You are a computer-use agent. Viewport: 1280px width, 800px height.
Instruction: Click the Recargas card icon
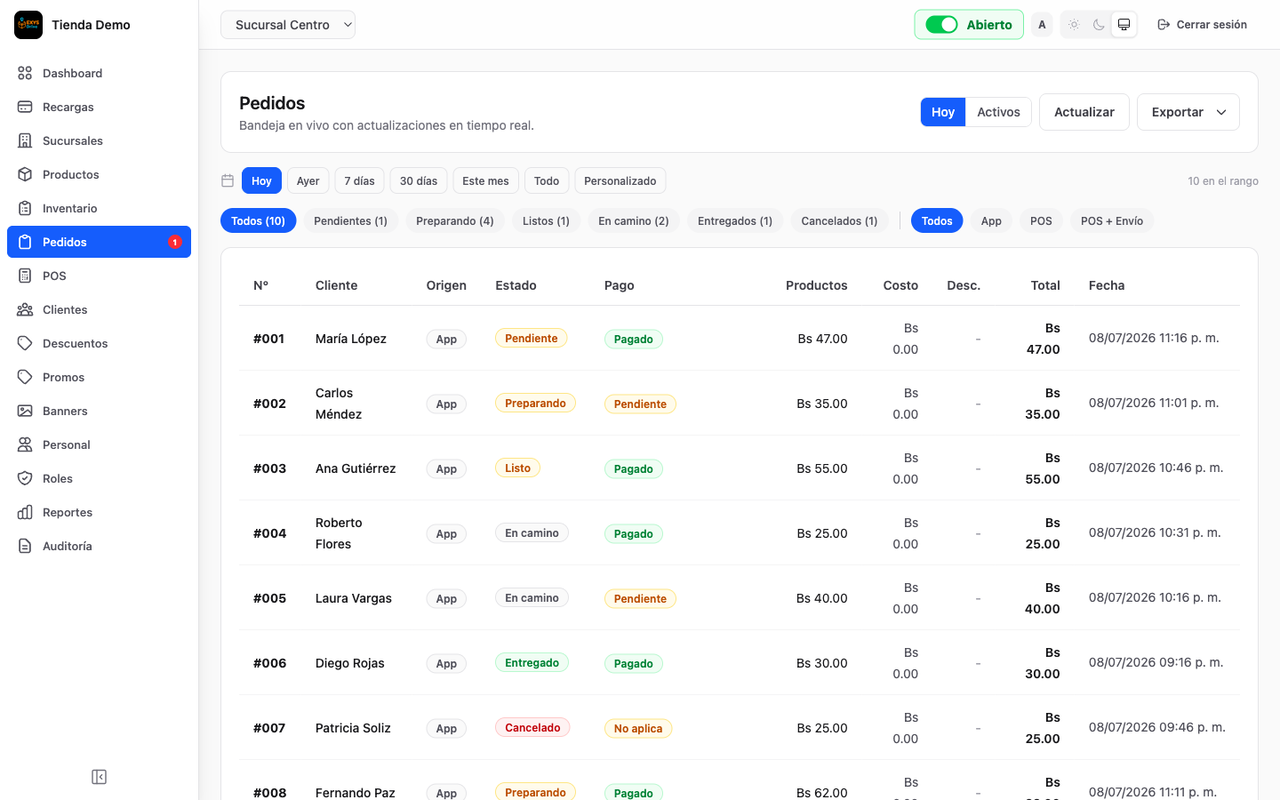coord(25,107)
